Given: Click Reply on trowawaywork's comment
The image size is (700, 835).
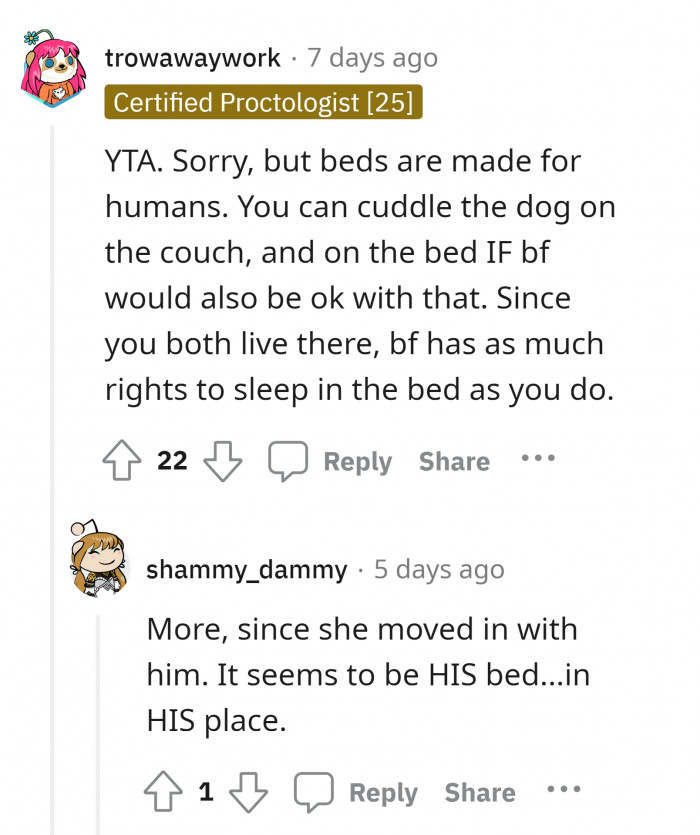Looking at the screenshot, I should 357,461.
